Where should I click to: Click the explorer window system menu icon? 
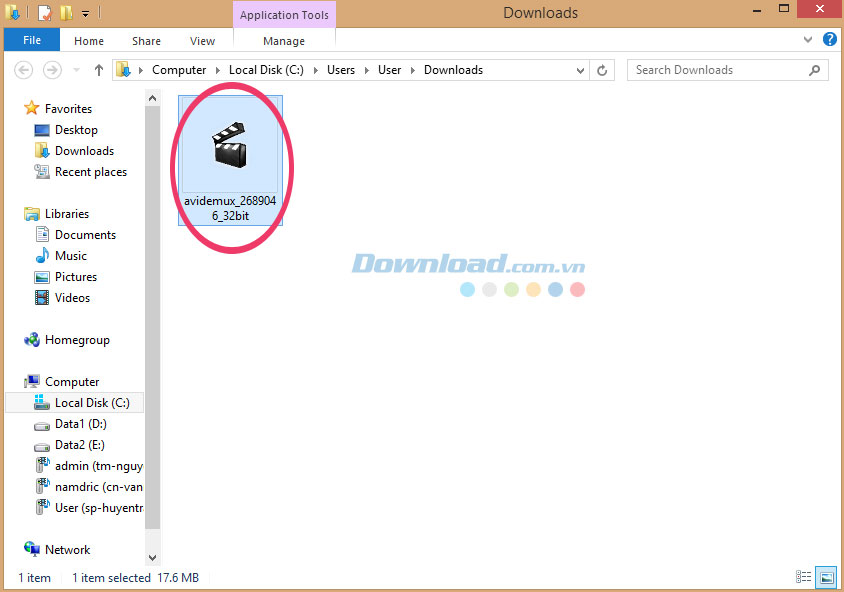point(12,12)
